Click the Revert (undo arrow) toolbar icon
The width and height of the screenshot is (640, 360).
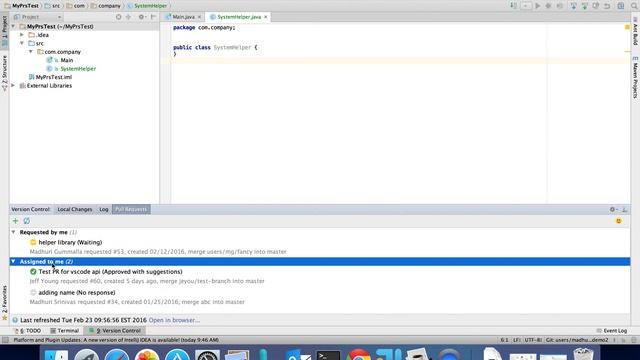click(x=607, y=6)
